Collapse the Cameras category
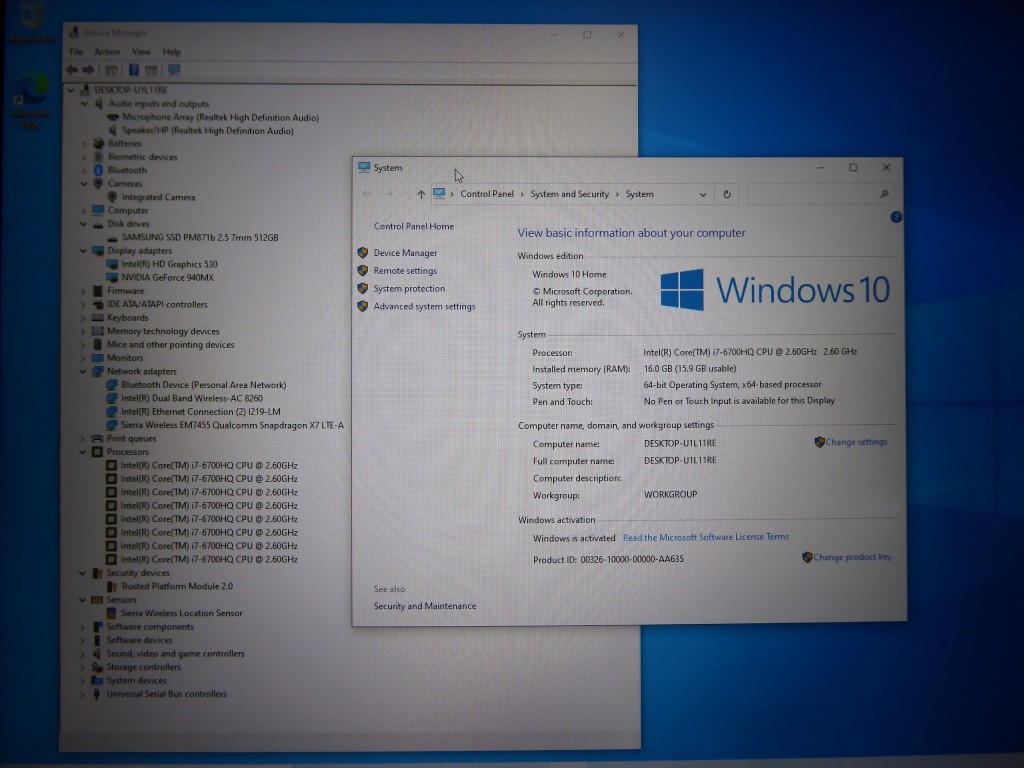 [x=84, y=184]
